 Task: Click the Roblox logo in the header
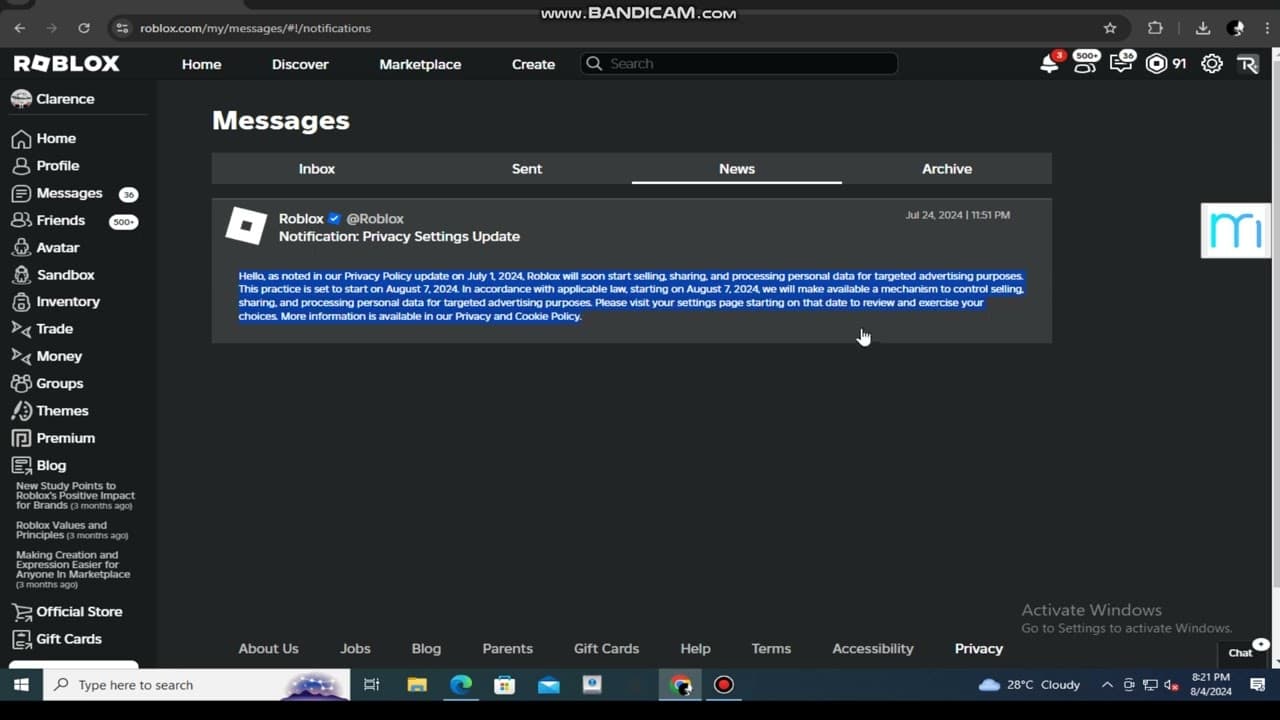pyautogui.click(x=67, y=64)
